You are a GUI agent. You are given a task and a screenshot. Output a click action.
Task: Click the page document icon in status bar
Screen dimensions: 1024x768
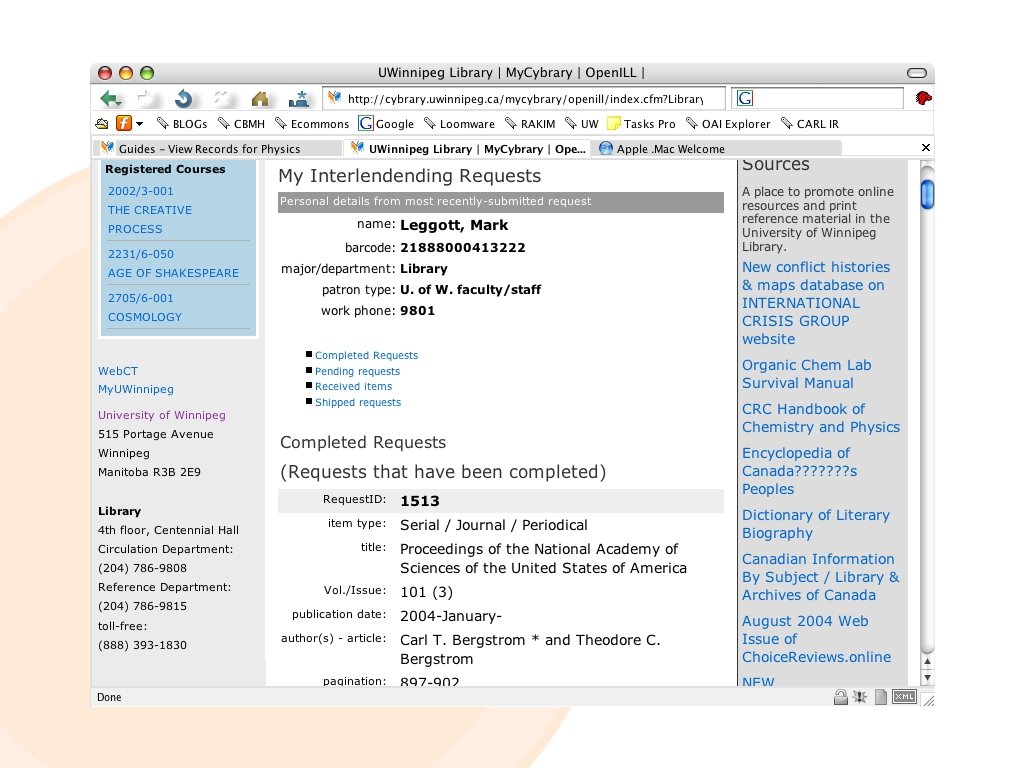click(x=881, y=697)
